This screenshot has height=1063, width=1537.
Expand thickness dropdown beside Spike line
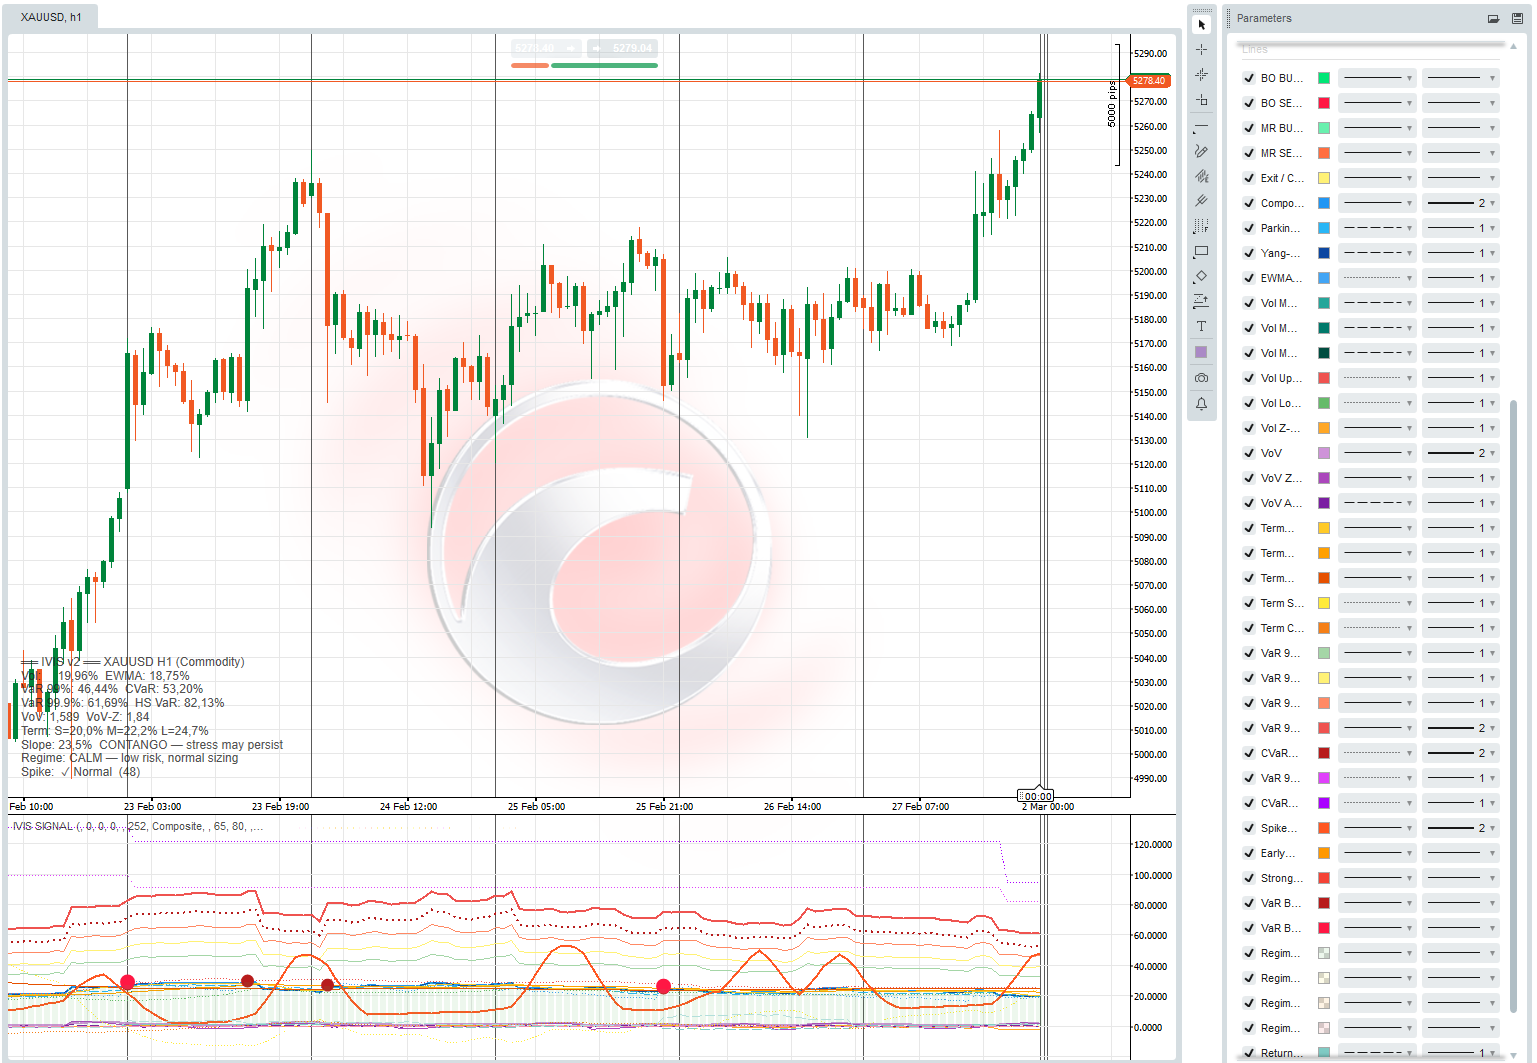tap(1460, 827)
